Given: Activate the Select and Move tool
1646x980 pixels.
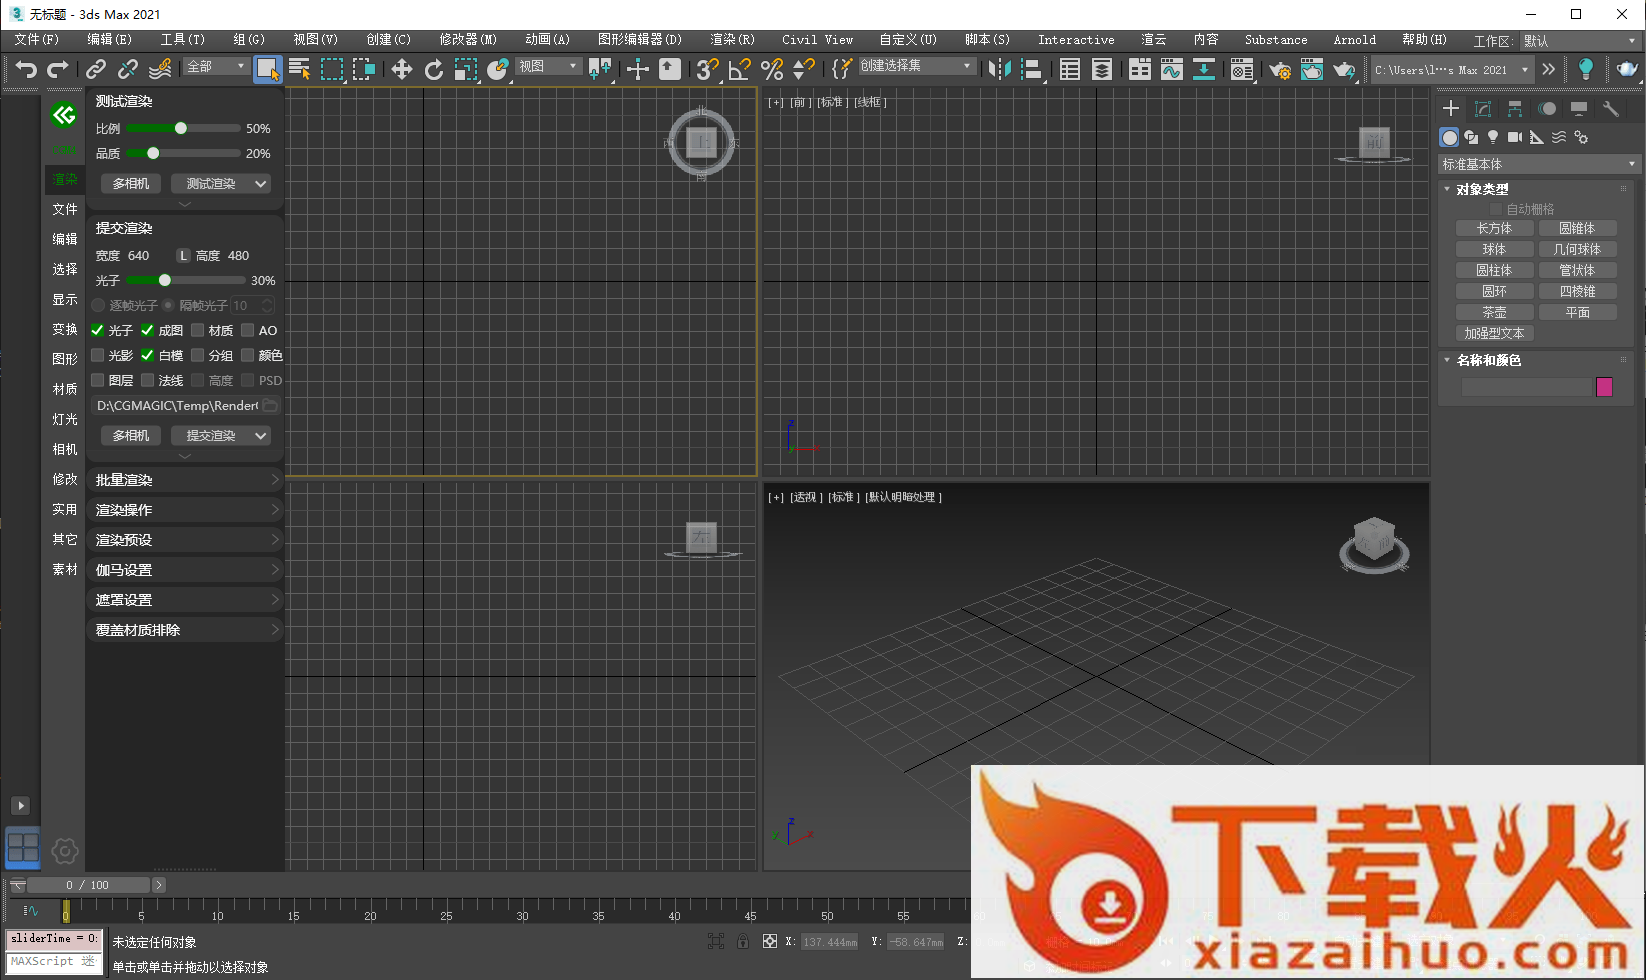Looking at the screenshot, I should click(401, 69).
